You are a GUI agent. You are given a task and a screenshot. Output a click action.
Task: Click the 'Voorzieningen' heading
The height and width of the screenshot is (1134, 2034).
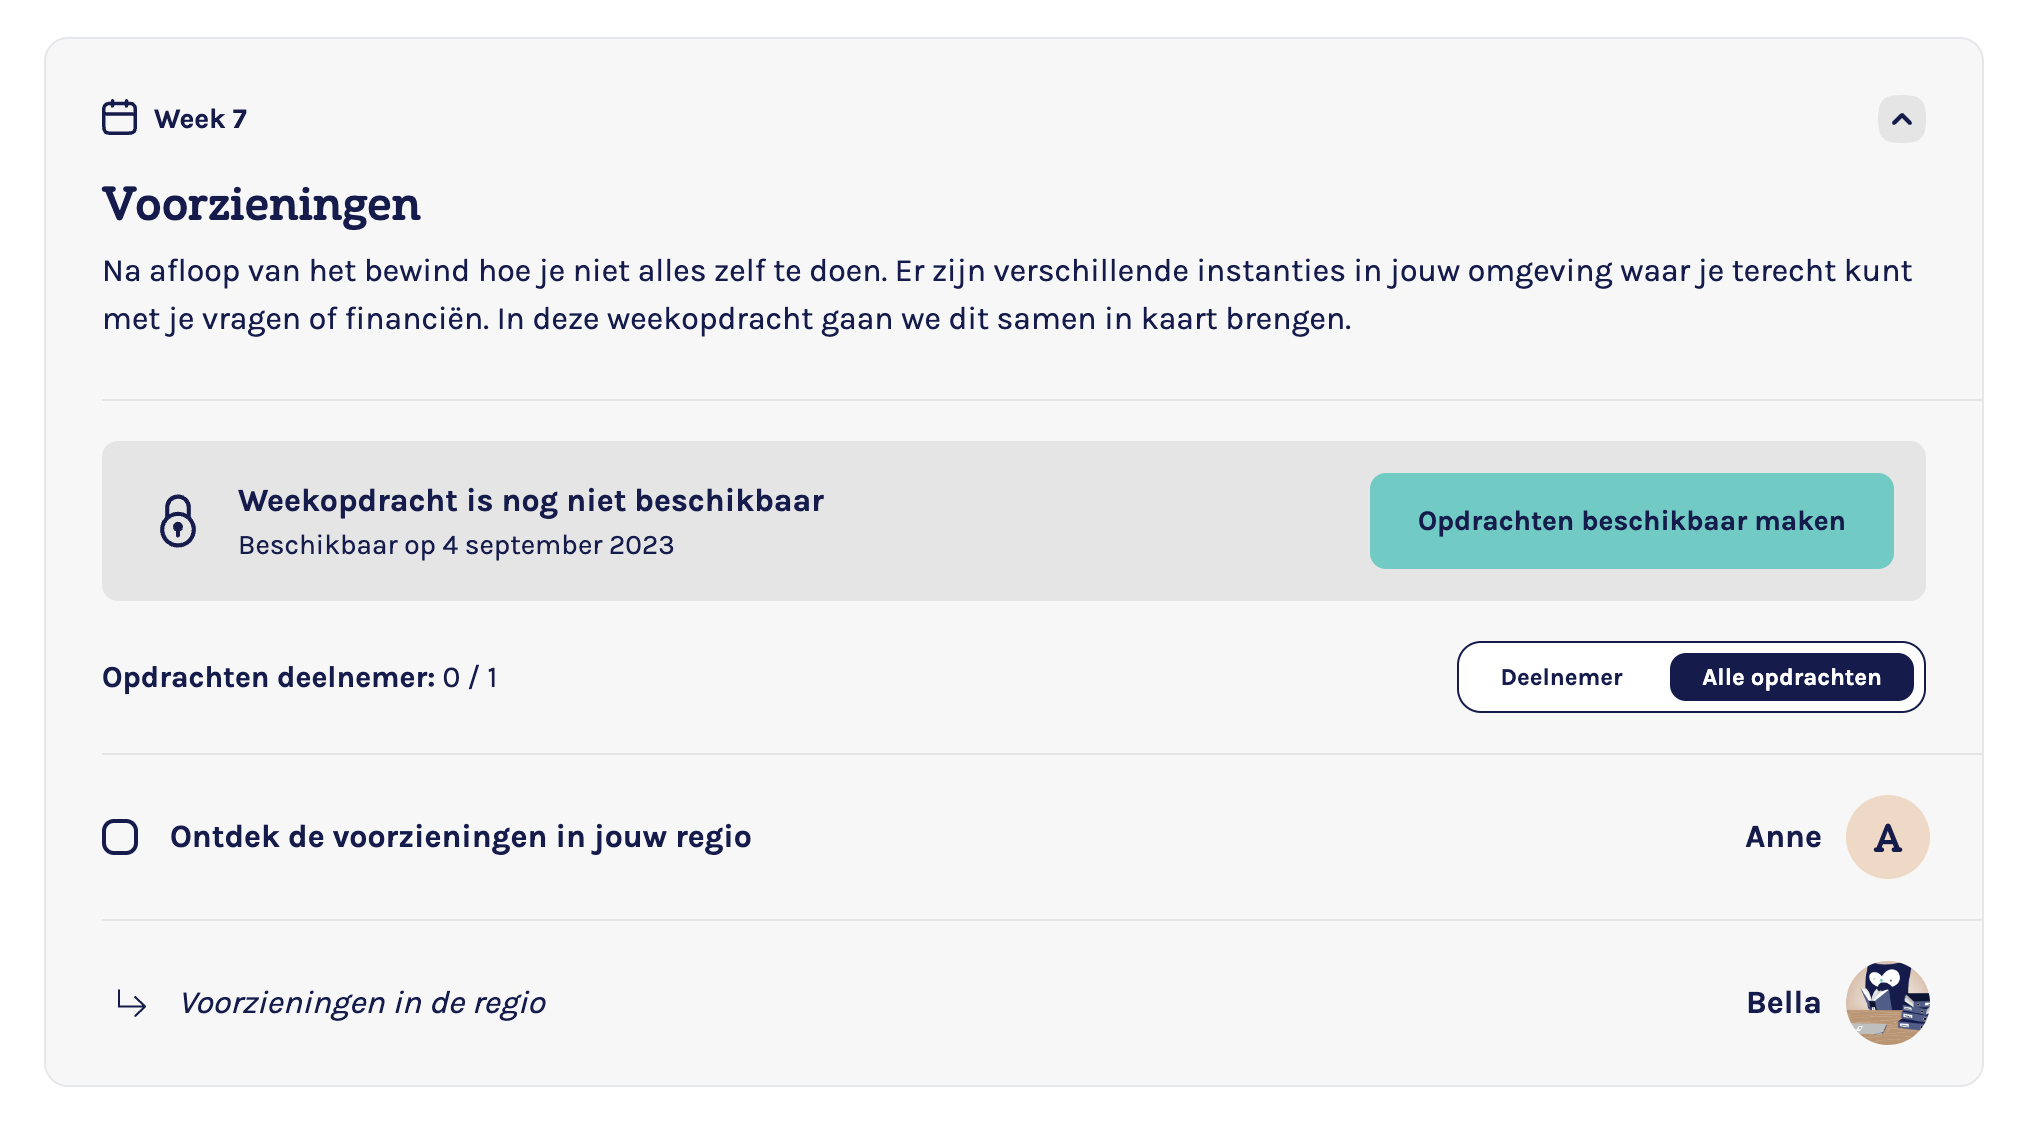(261, 204)
